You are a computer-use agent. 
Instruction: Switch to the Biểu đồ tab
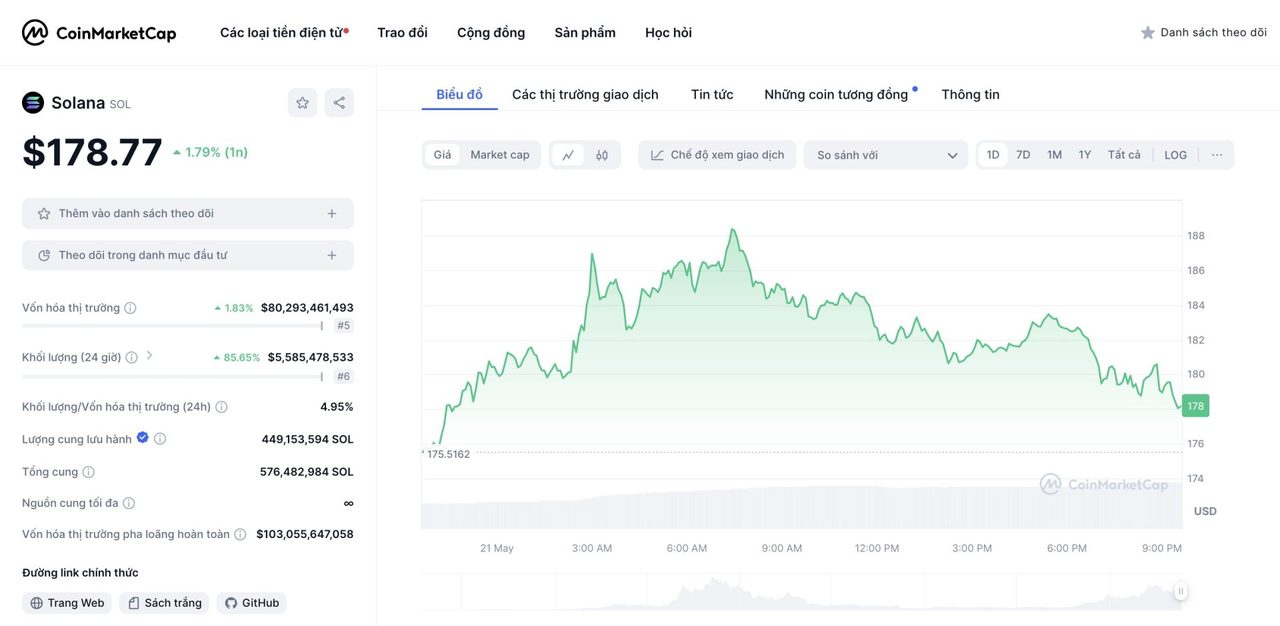tap(459, 95)
